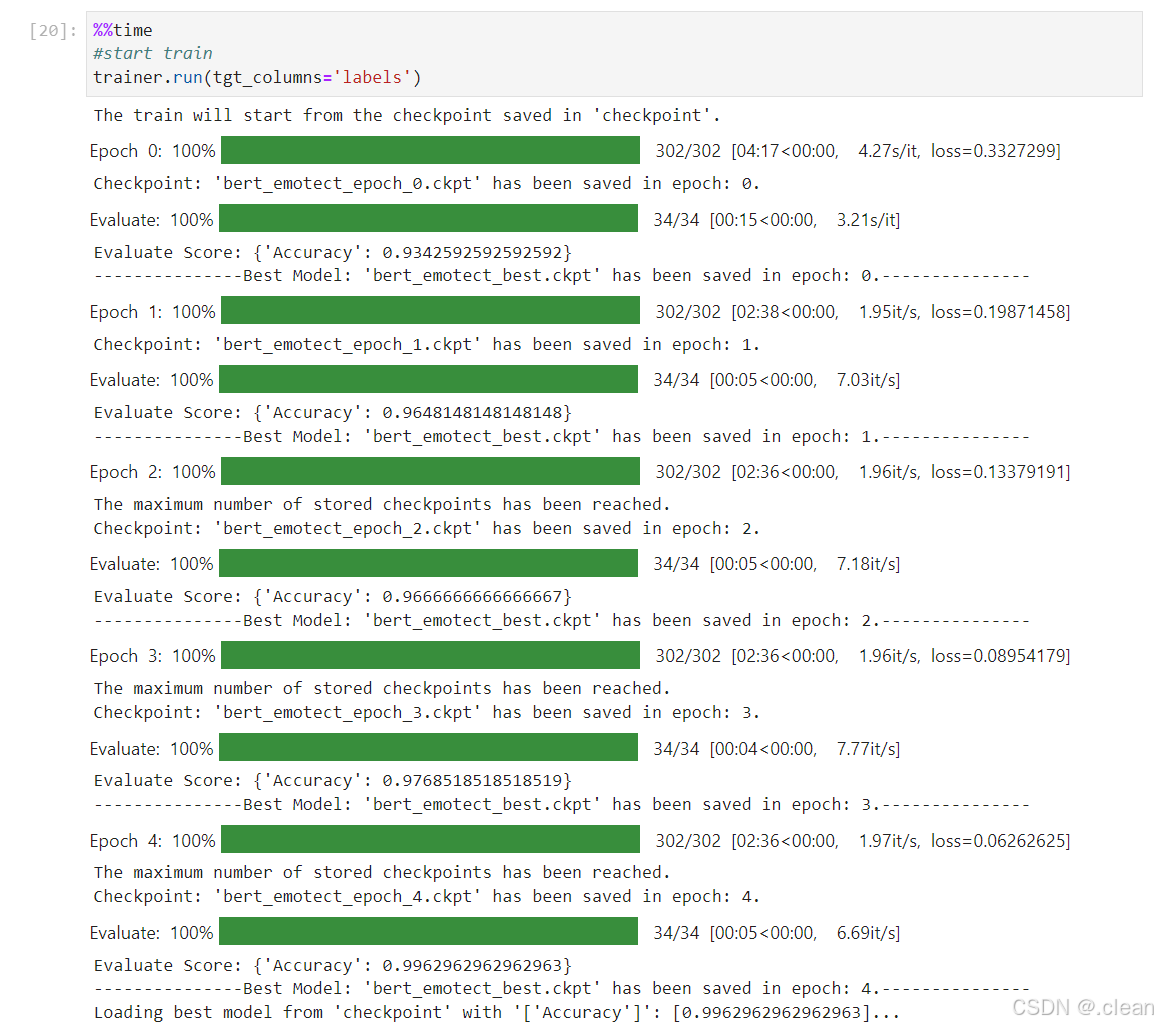This screenshot has height=1027, width=1158.
Task: Click the Epoch 0 training progress bar
Action: click(431, 151)
